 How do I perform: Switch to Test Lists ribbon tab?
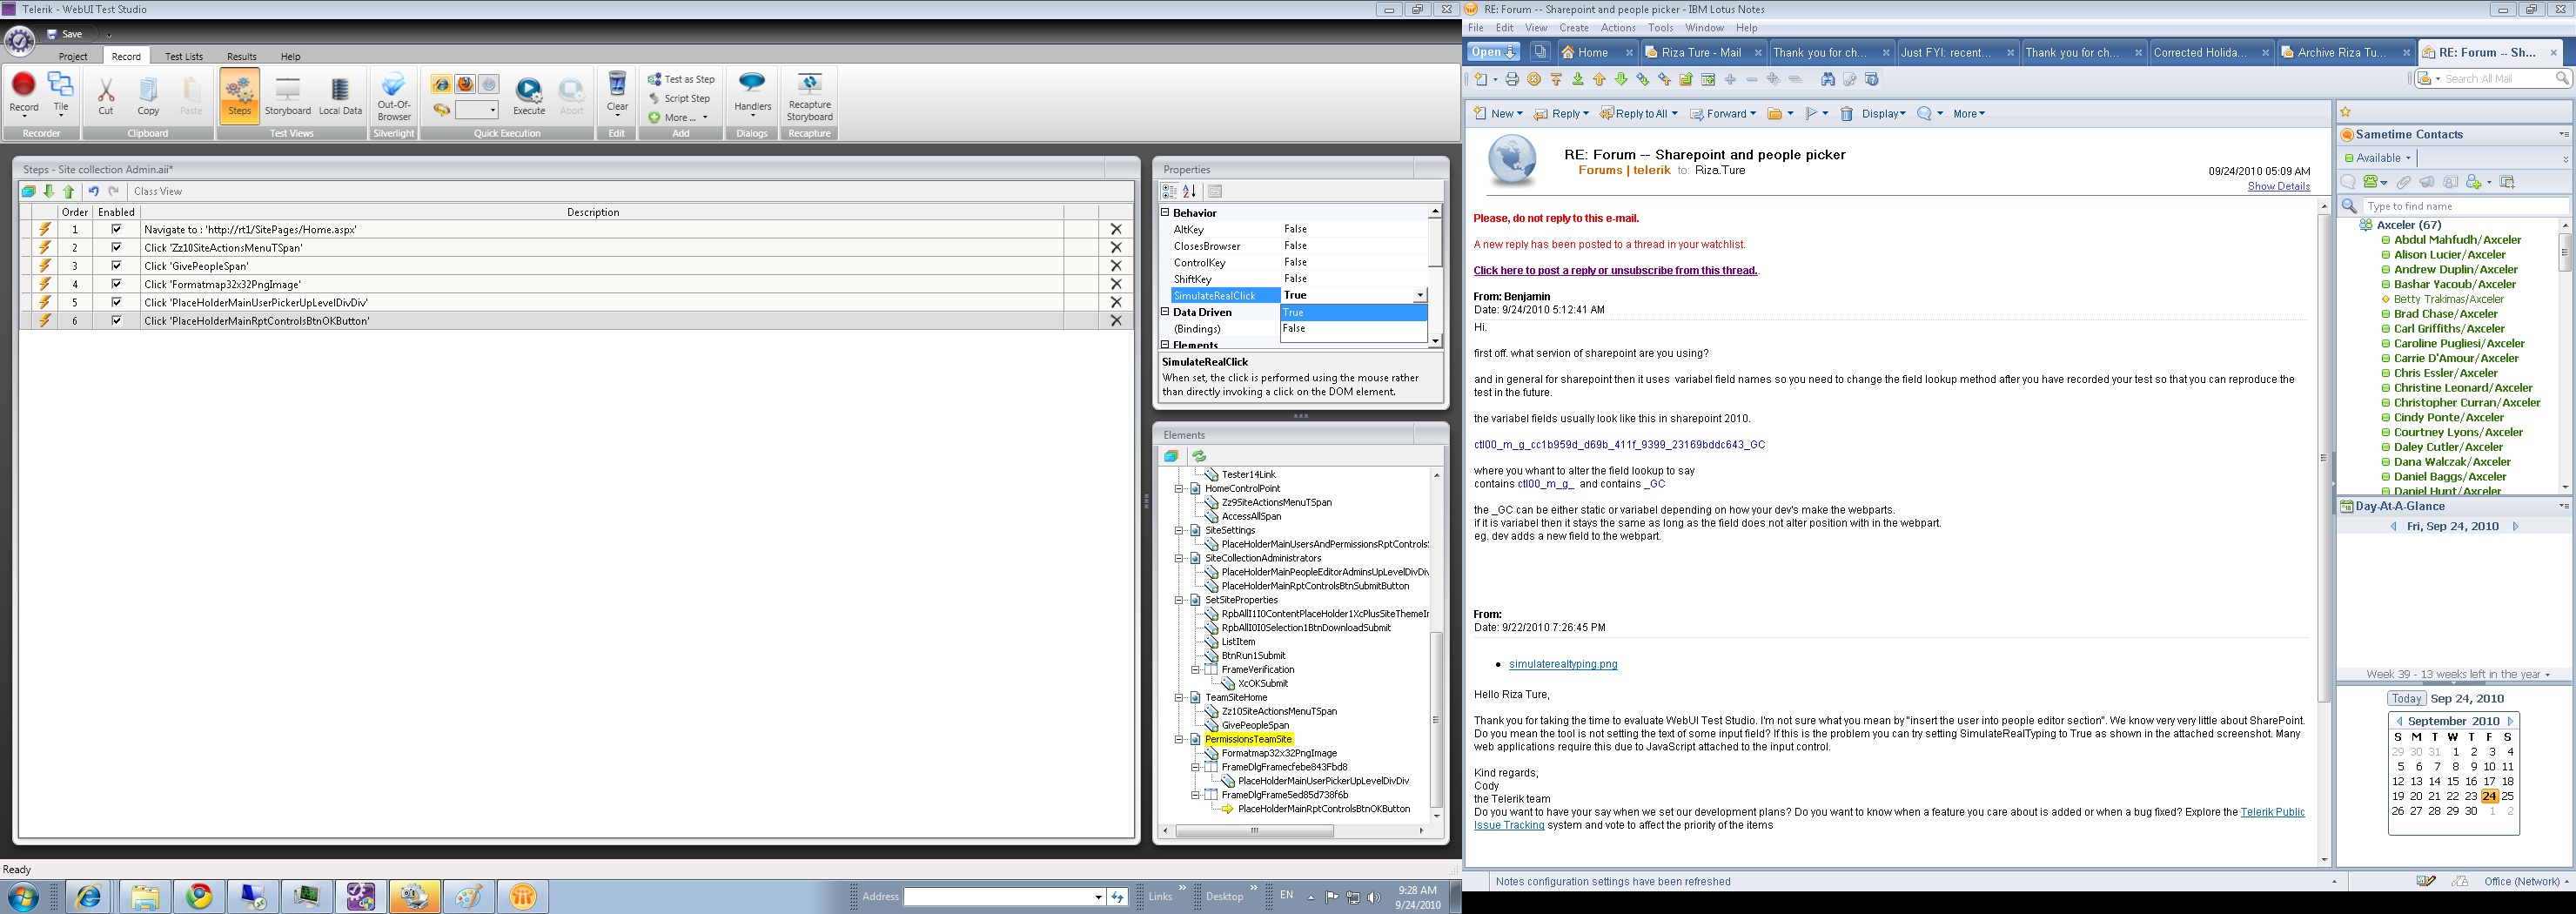point(184,57)
